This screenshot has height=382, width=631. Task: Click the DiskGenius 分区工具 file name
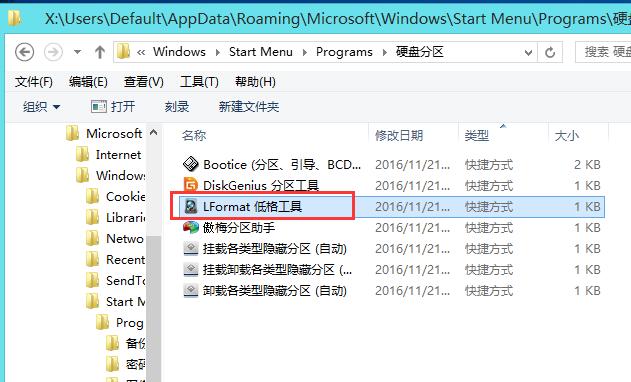pyautogui.click(x=261, y=186)
